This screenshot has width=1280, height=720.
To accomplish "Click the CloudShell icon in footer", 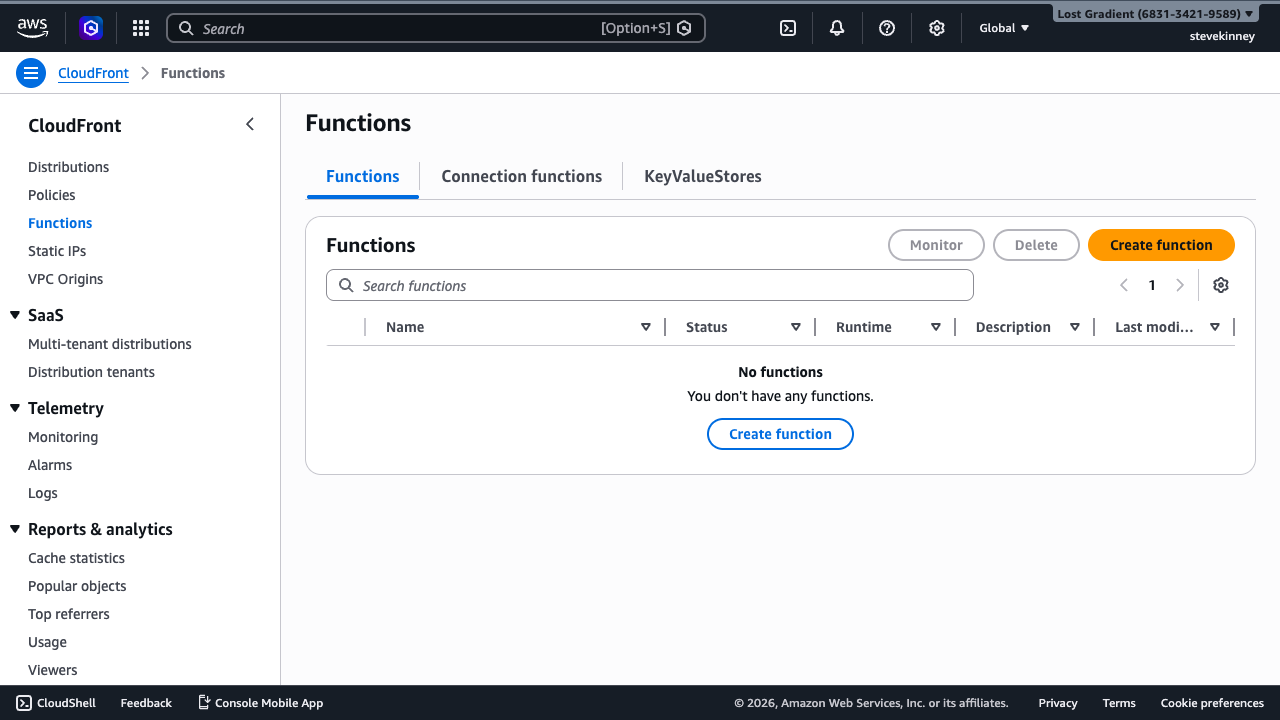I will 24,703.
